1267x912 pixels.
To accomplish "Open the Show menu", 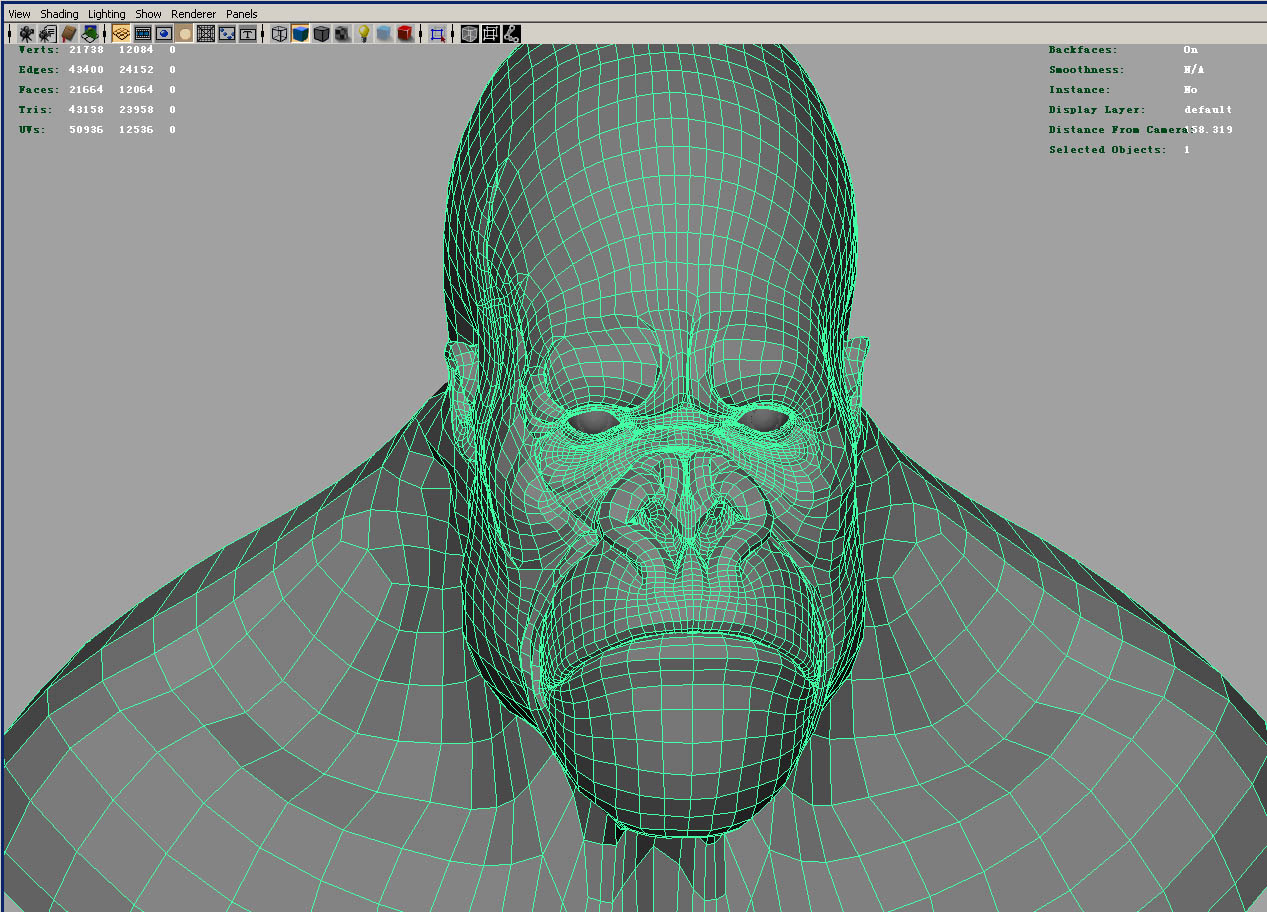I will pyautogui.click(x=148, y=14).
